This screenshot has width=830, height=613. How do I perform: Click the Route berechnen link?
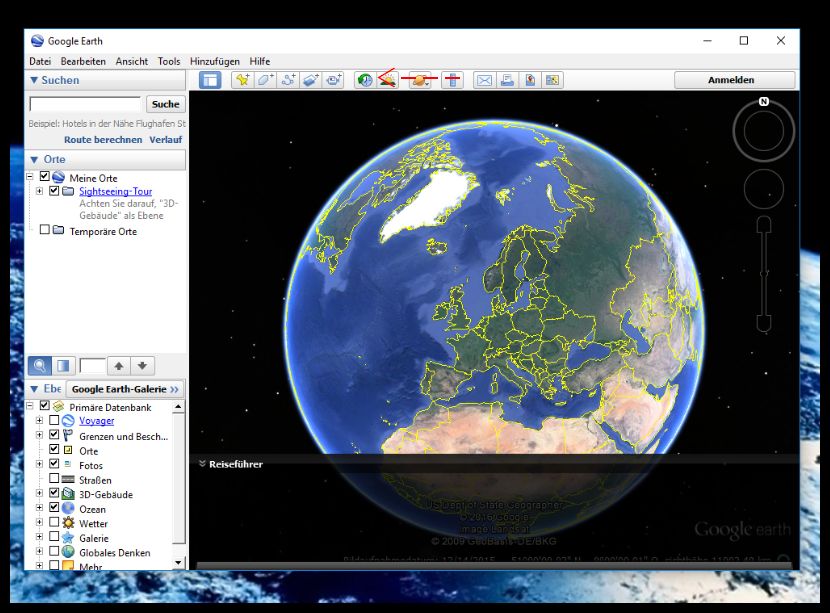(103, 140)
